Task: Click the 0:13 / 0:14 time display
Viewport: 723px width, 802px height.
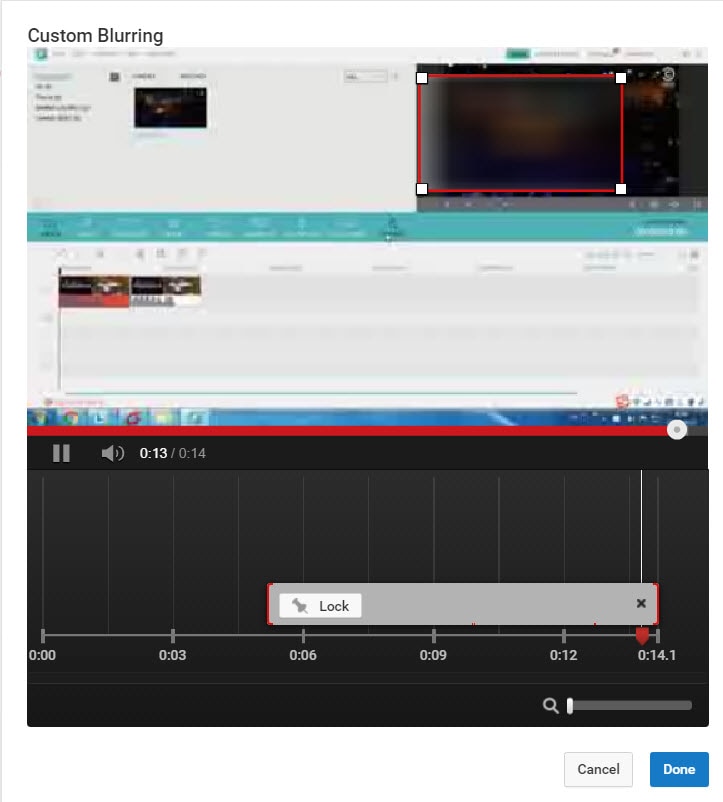Action: 173,453
